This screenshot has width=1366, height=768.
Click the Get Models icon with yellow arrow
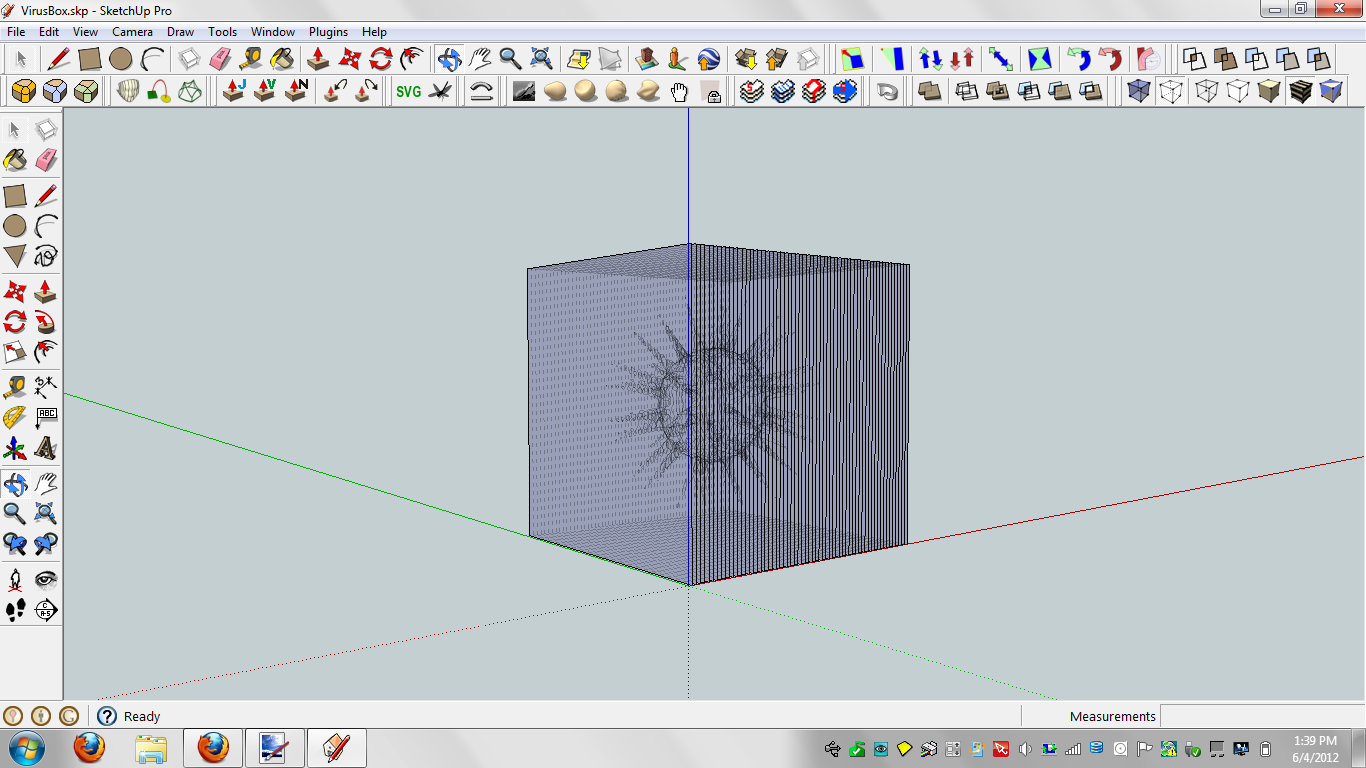pyautogui.click(x=747, y=58)
